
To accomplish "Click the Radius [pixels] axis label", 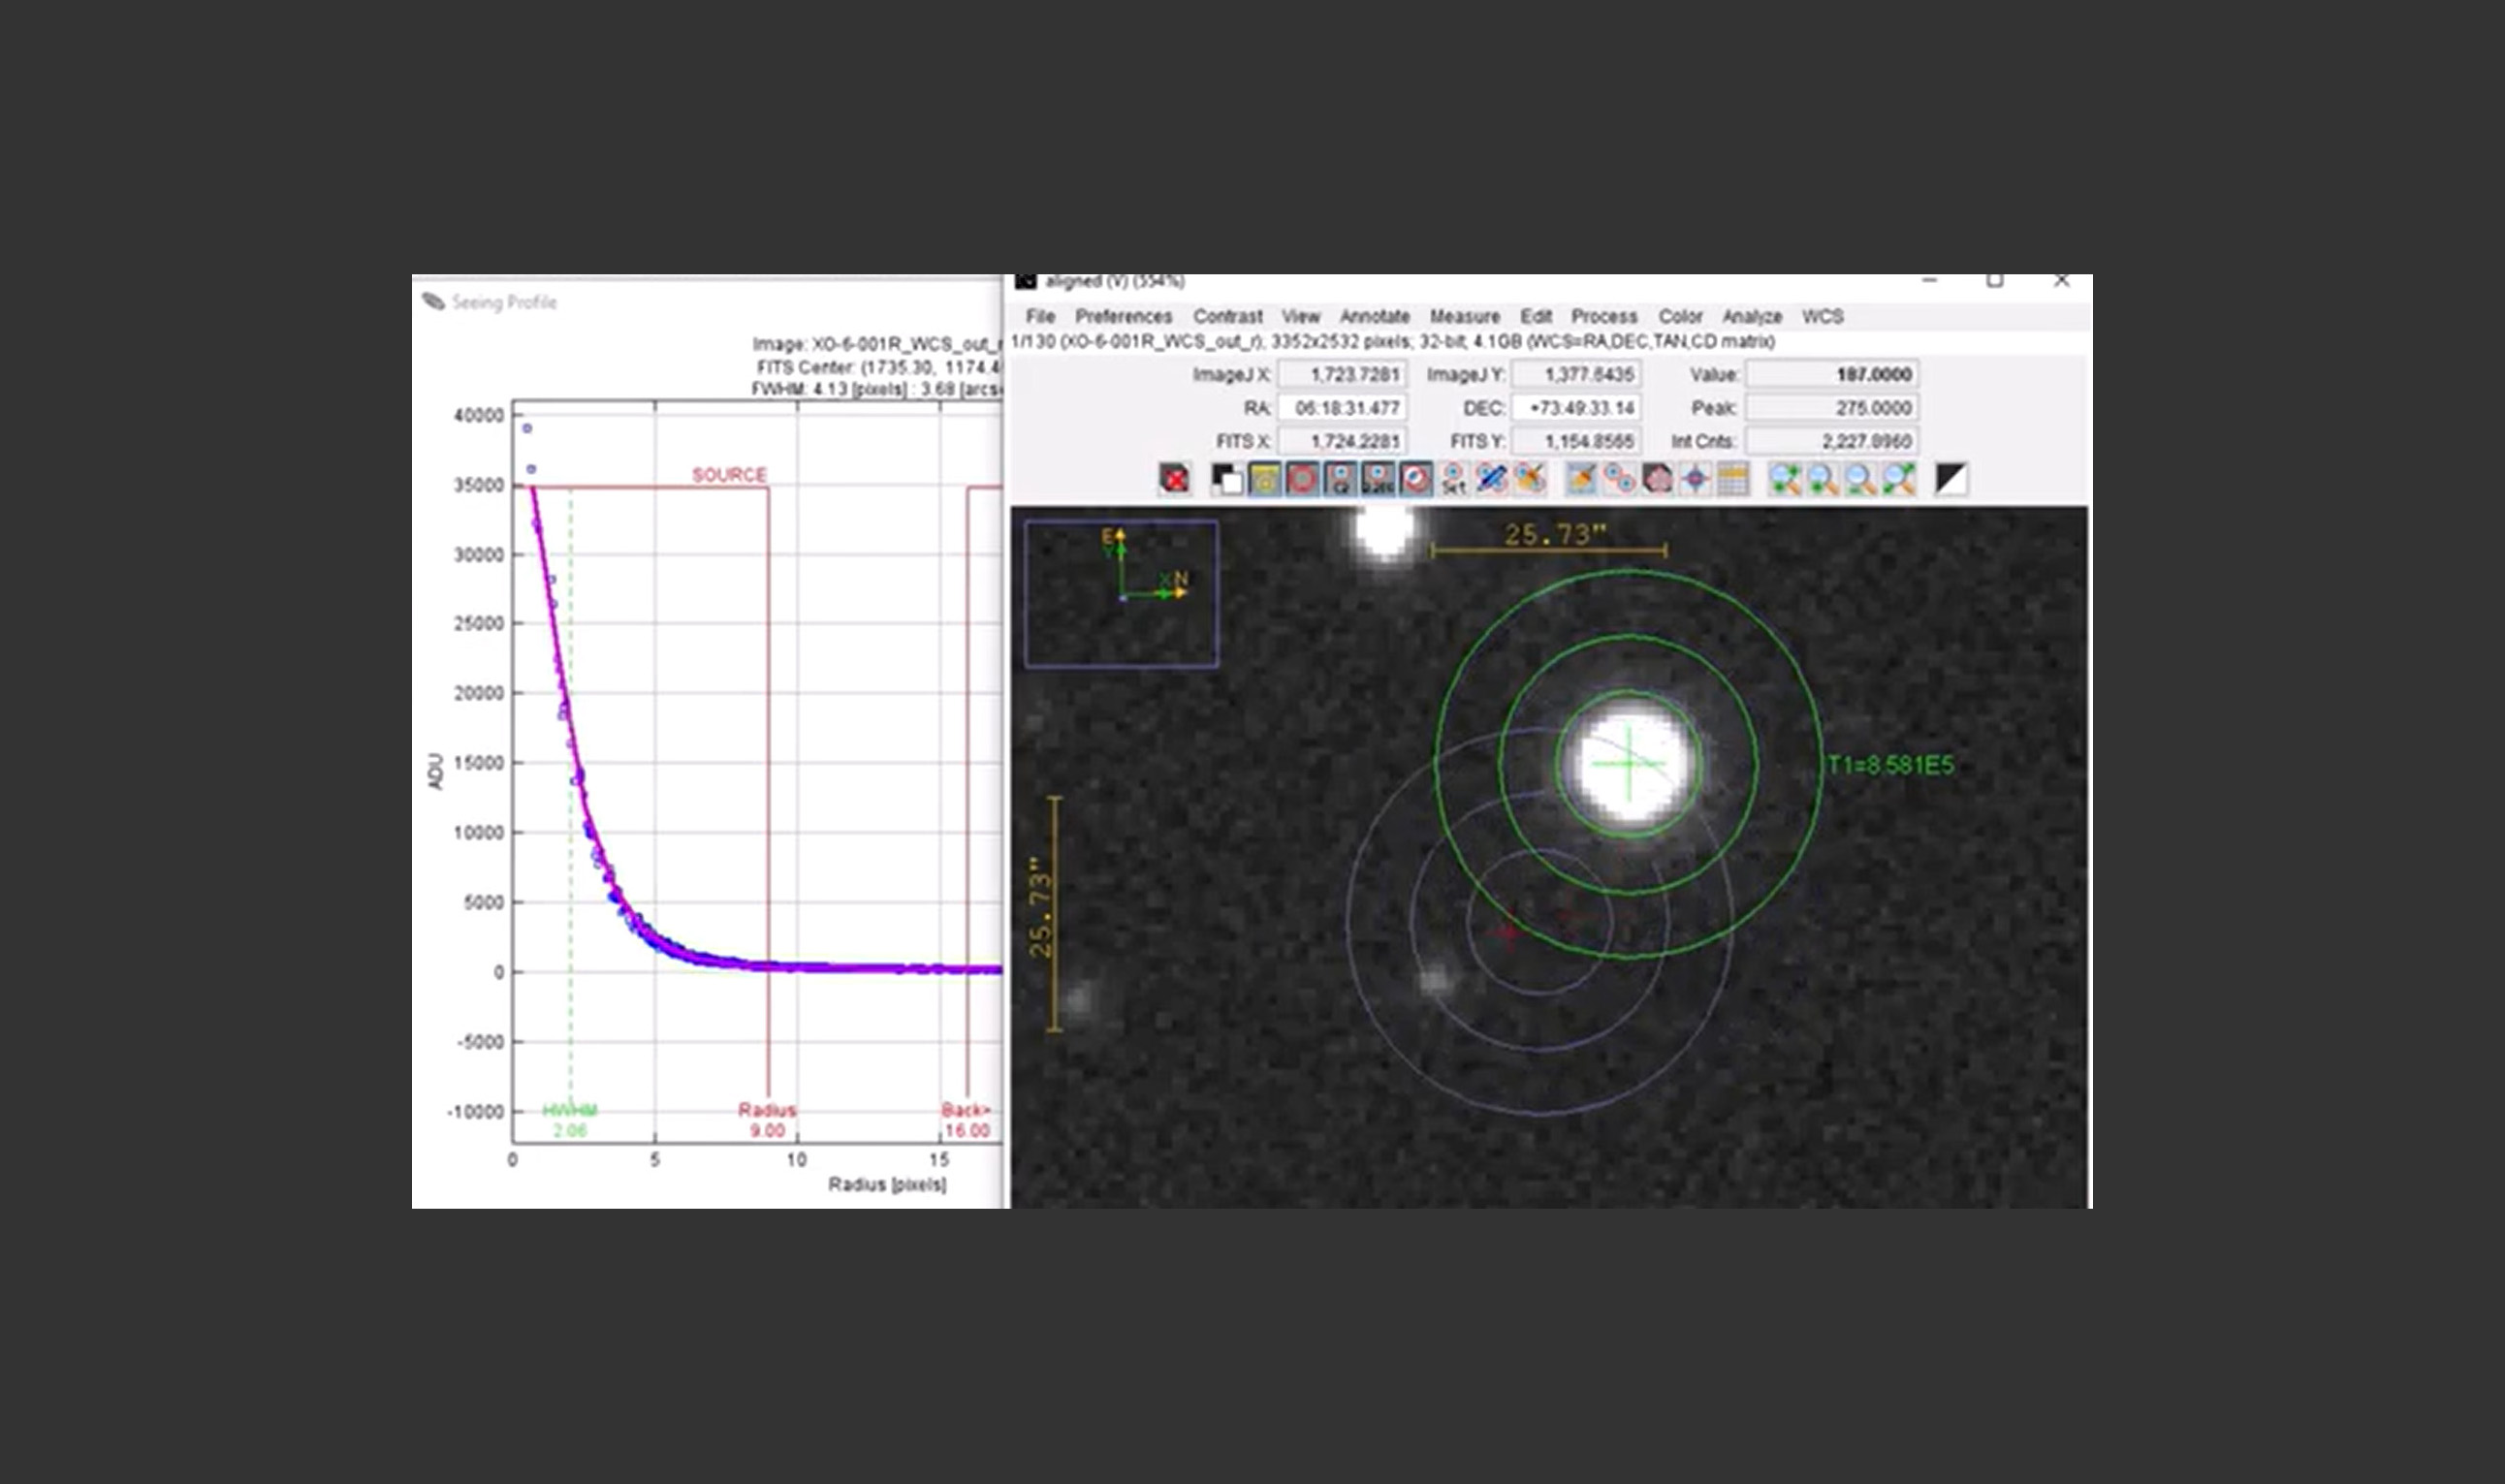I will (x=887, y=1184).
